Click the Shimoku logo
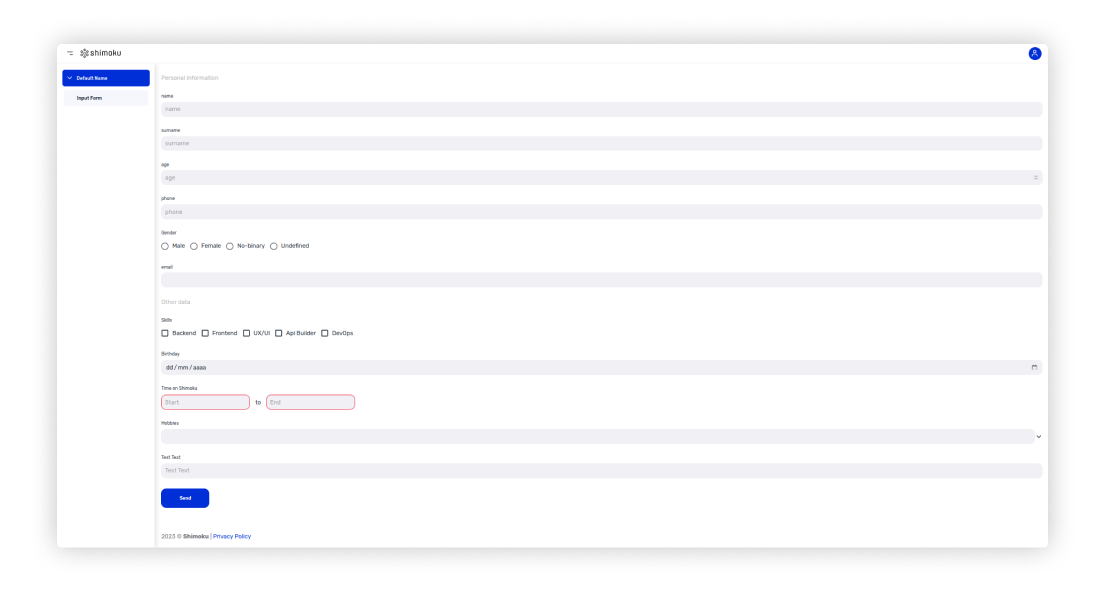Viewport: 1105px width, 591px height. click(x=101, y=53)
